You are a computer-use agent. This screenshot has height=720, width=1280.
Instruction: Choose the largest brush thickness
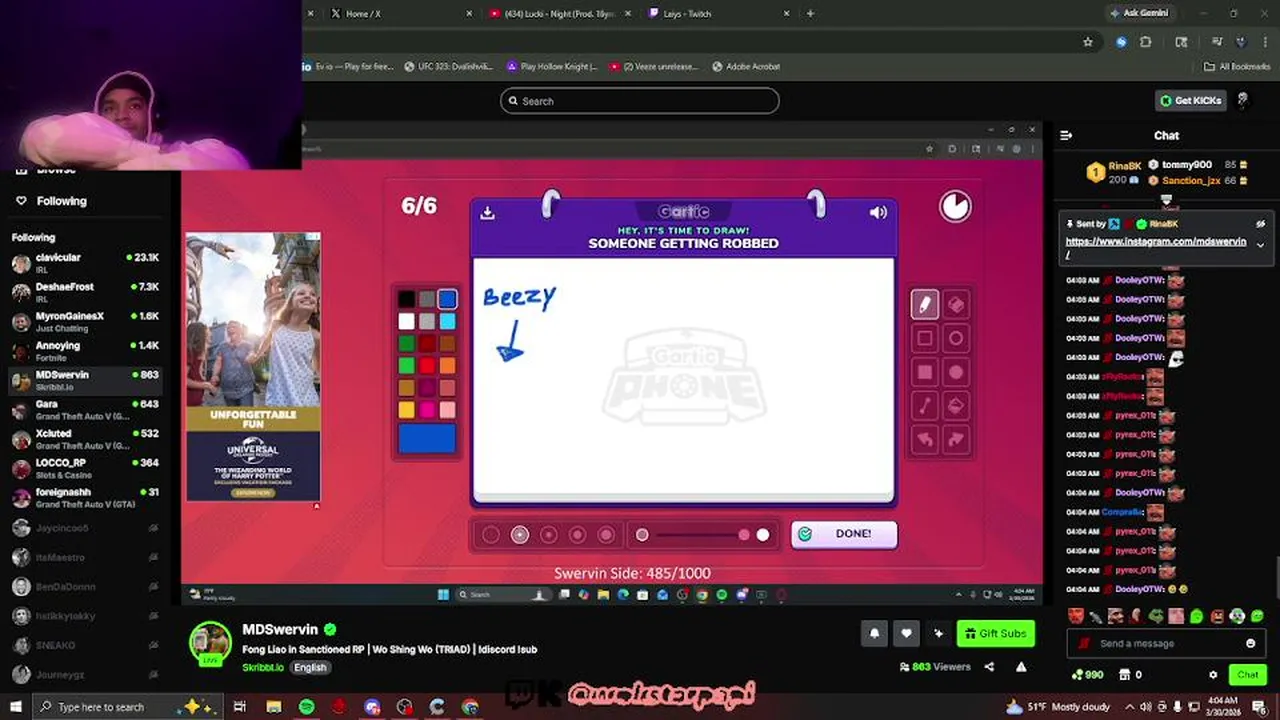(x=606, y=535)
